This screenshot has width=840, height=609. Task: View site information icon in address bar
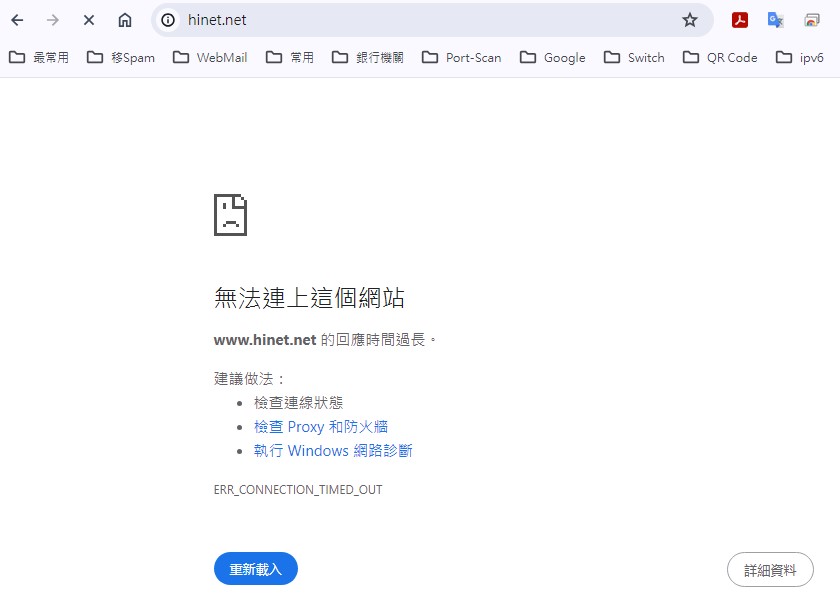point(169,20)
